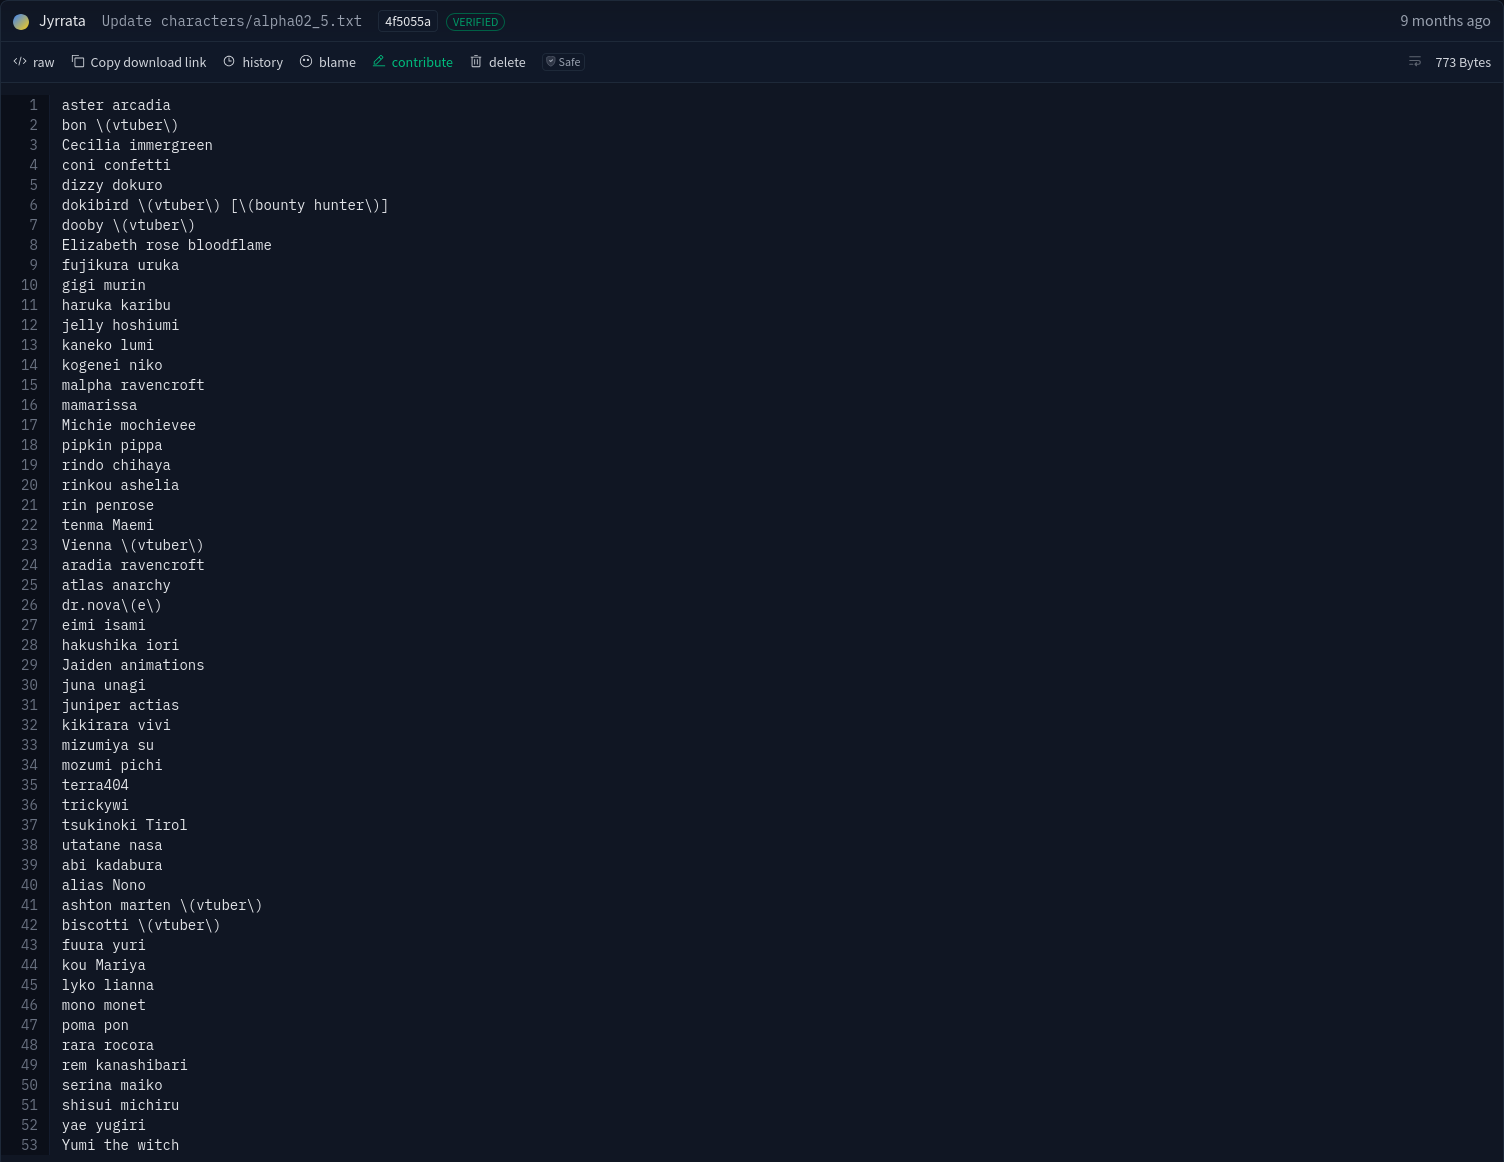
Task: Click text 'utatane nasa'
Action: (x=112, y=845)
